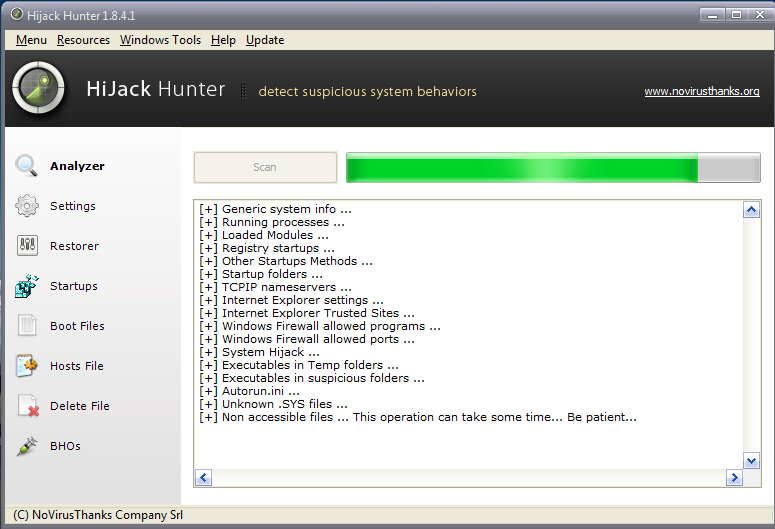Click the Hosts File icon
The height and width of the screenshot is (529, 775).
tap(27, 366)
